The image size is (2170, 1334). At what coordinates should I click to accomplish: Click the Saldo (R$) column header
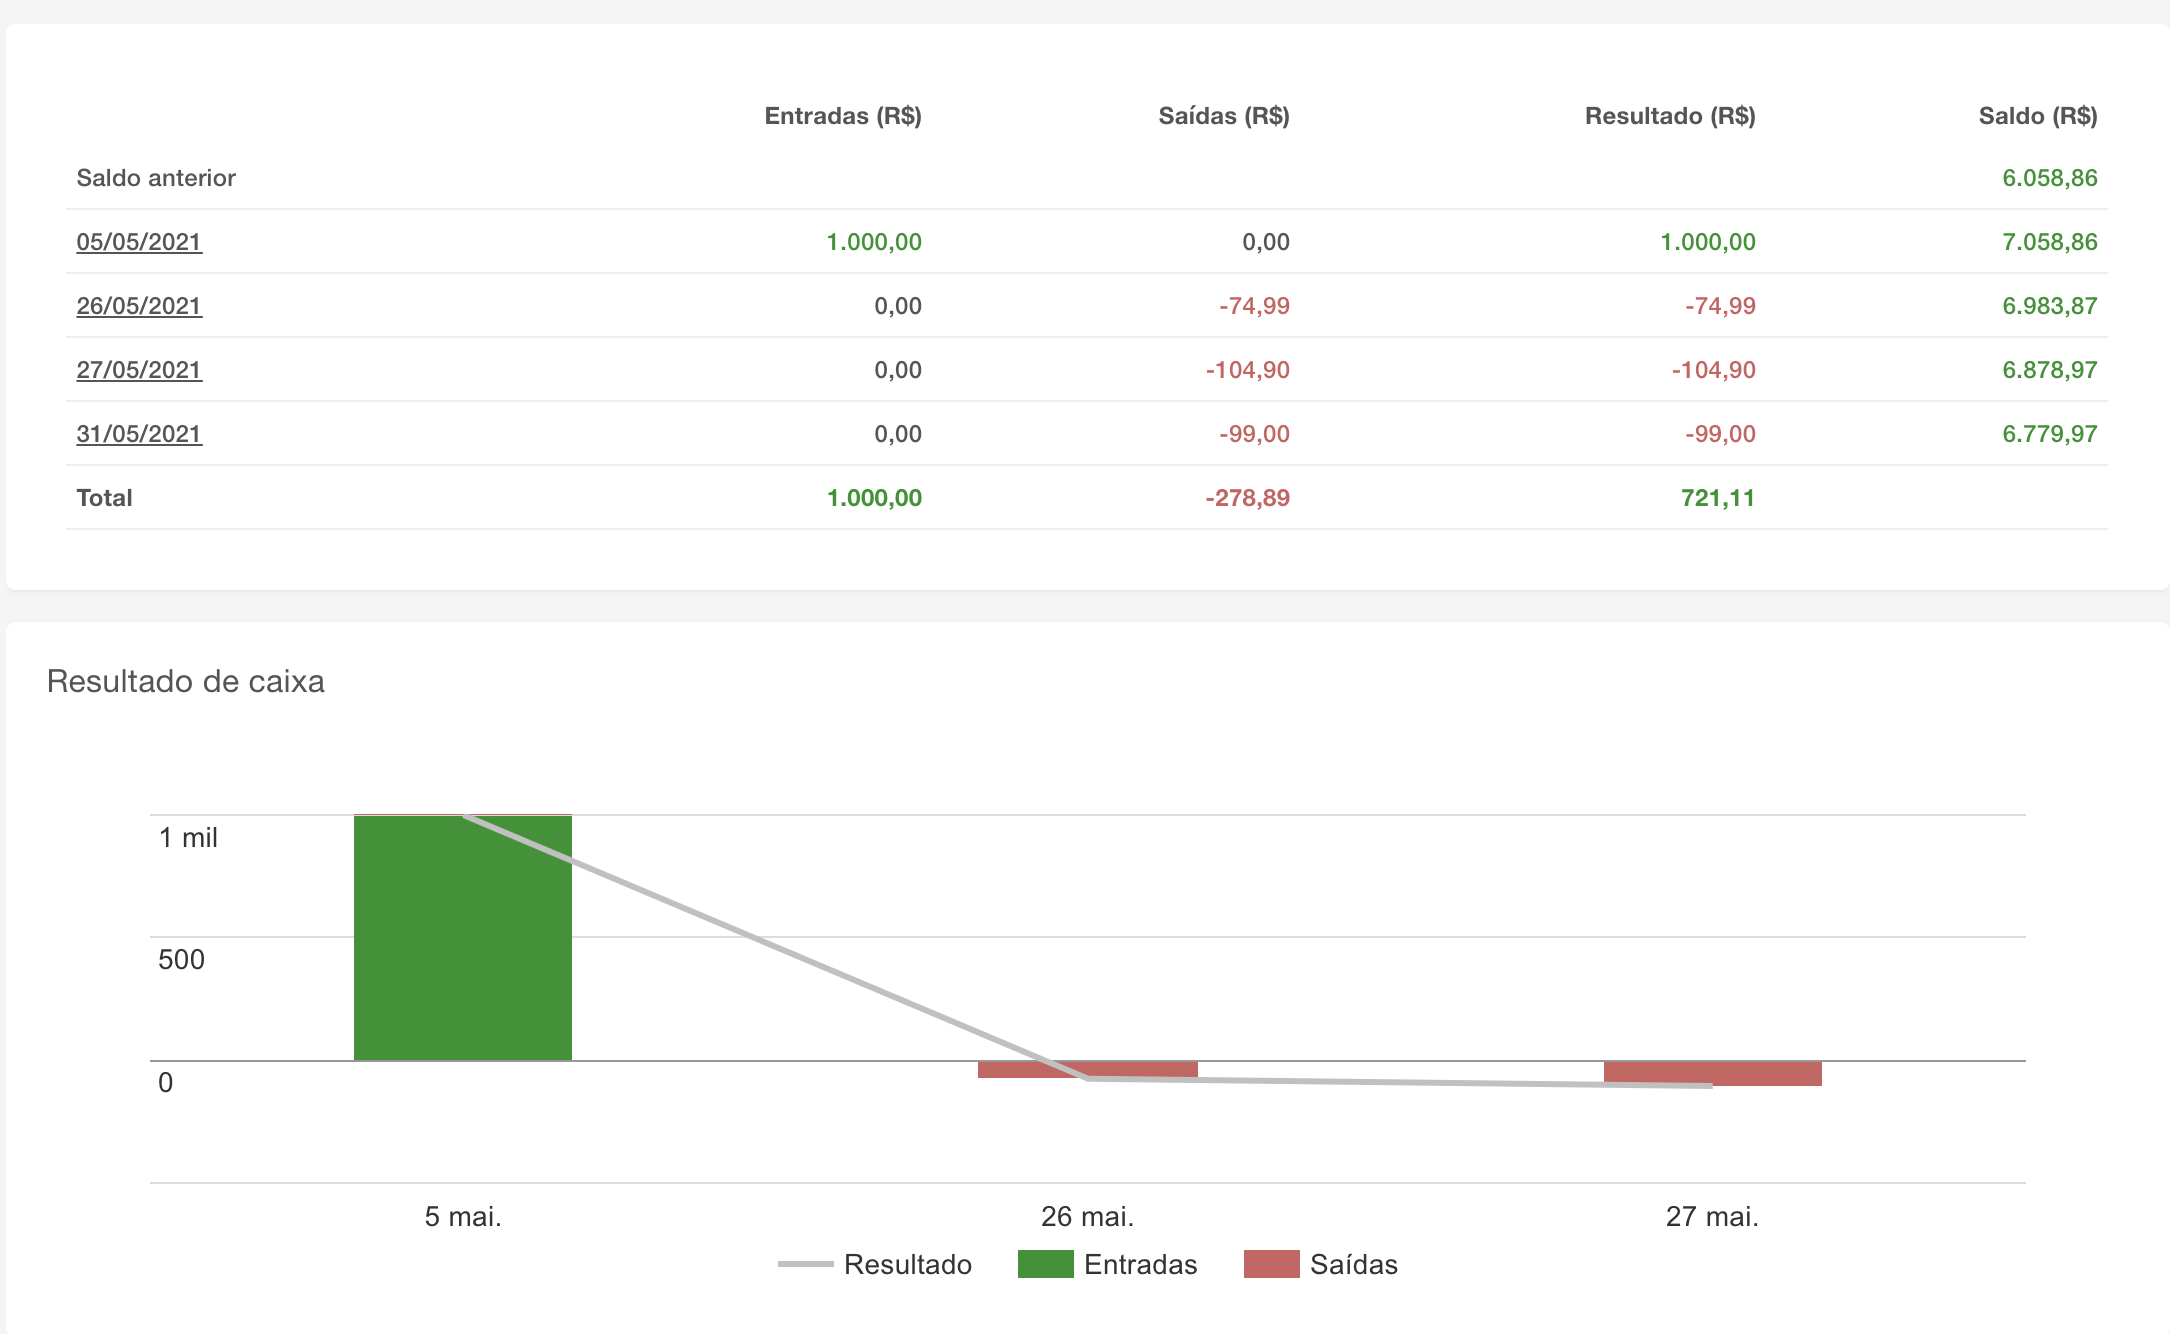tap(2037, 116)
